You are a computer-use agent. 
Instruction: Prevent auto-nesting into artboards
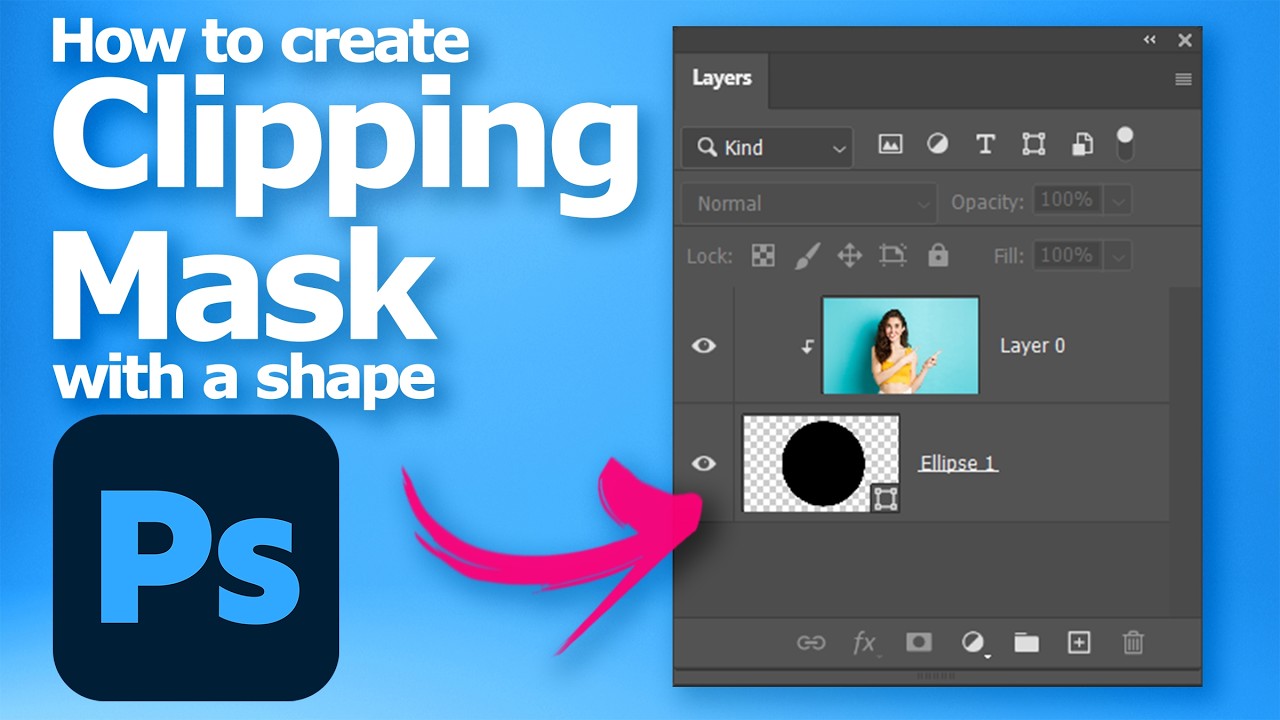(x=892, y=256)
